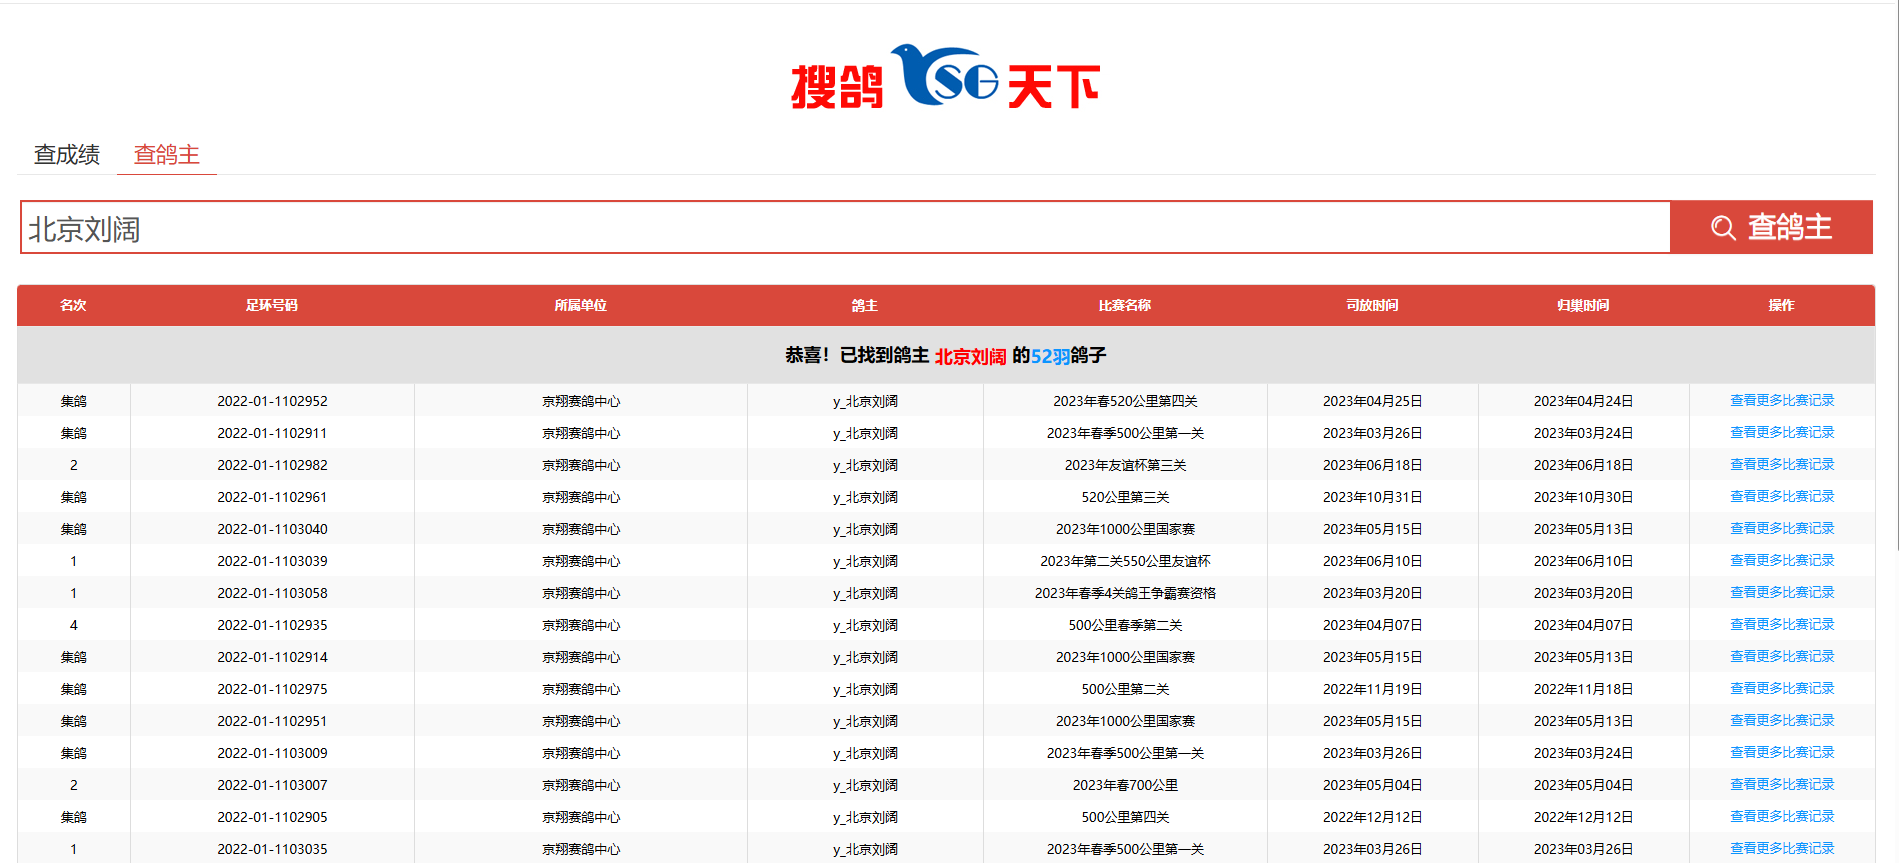Click the 比赛名称 column header
The height and width of the screenshot is (863, 1899).
tap(1124, 306)
